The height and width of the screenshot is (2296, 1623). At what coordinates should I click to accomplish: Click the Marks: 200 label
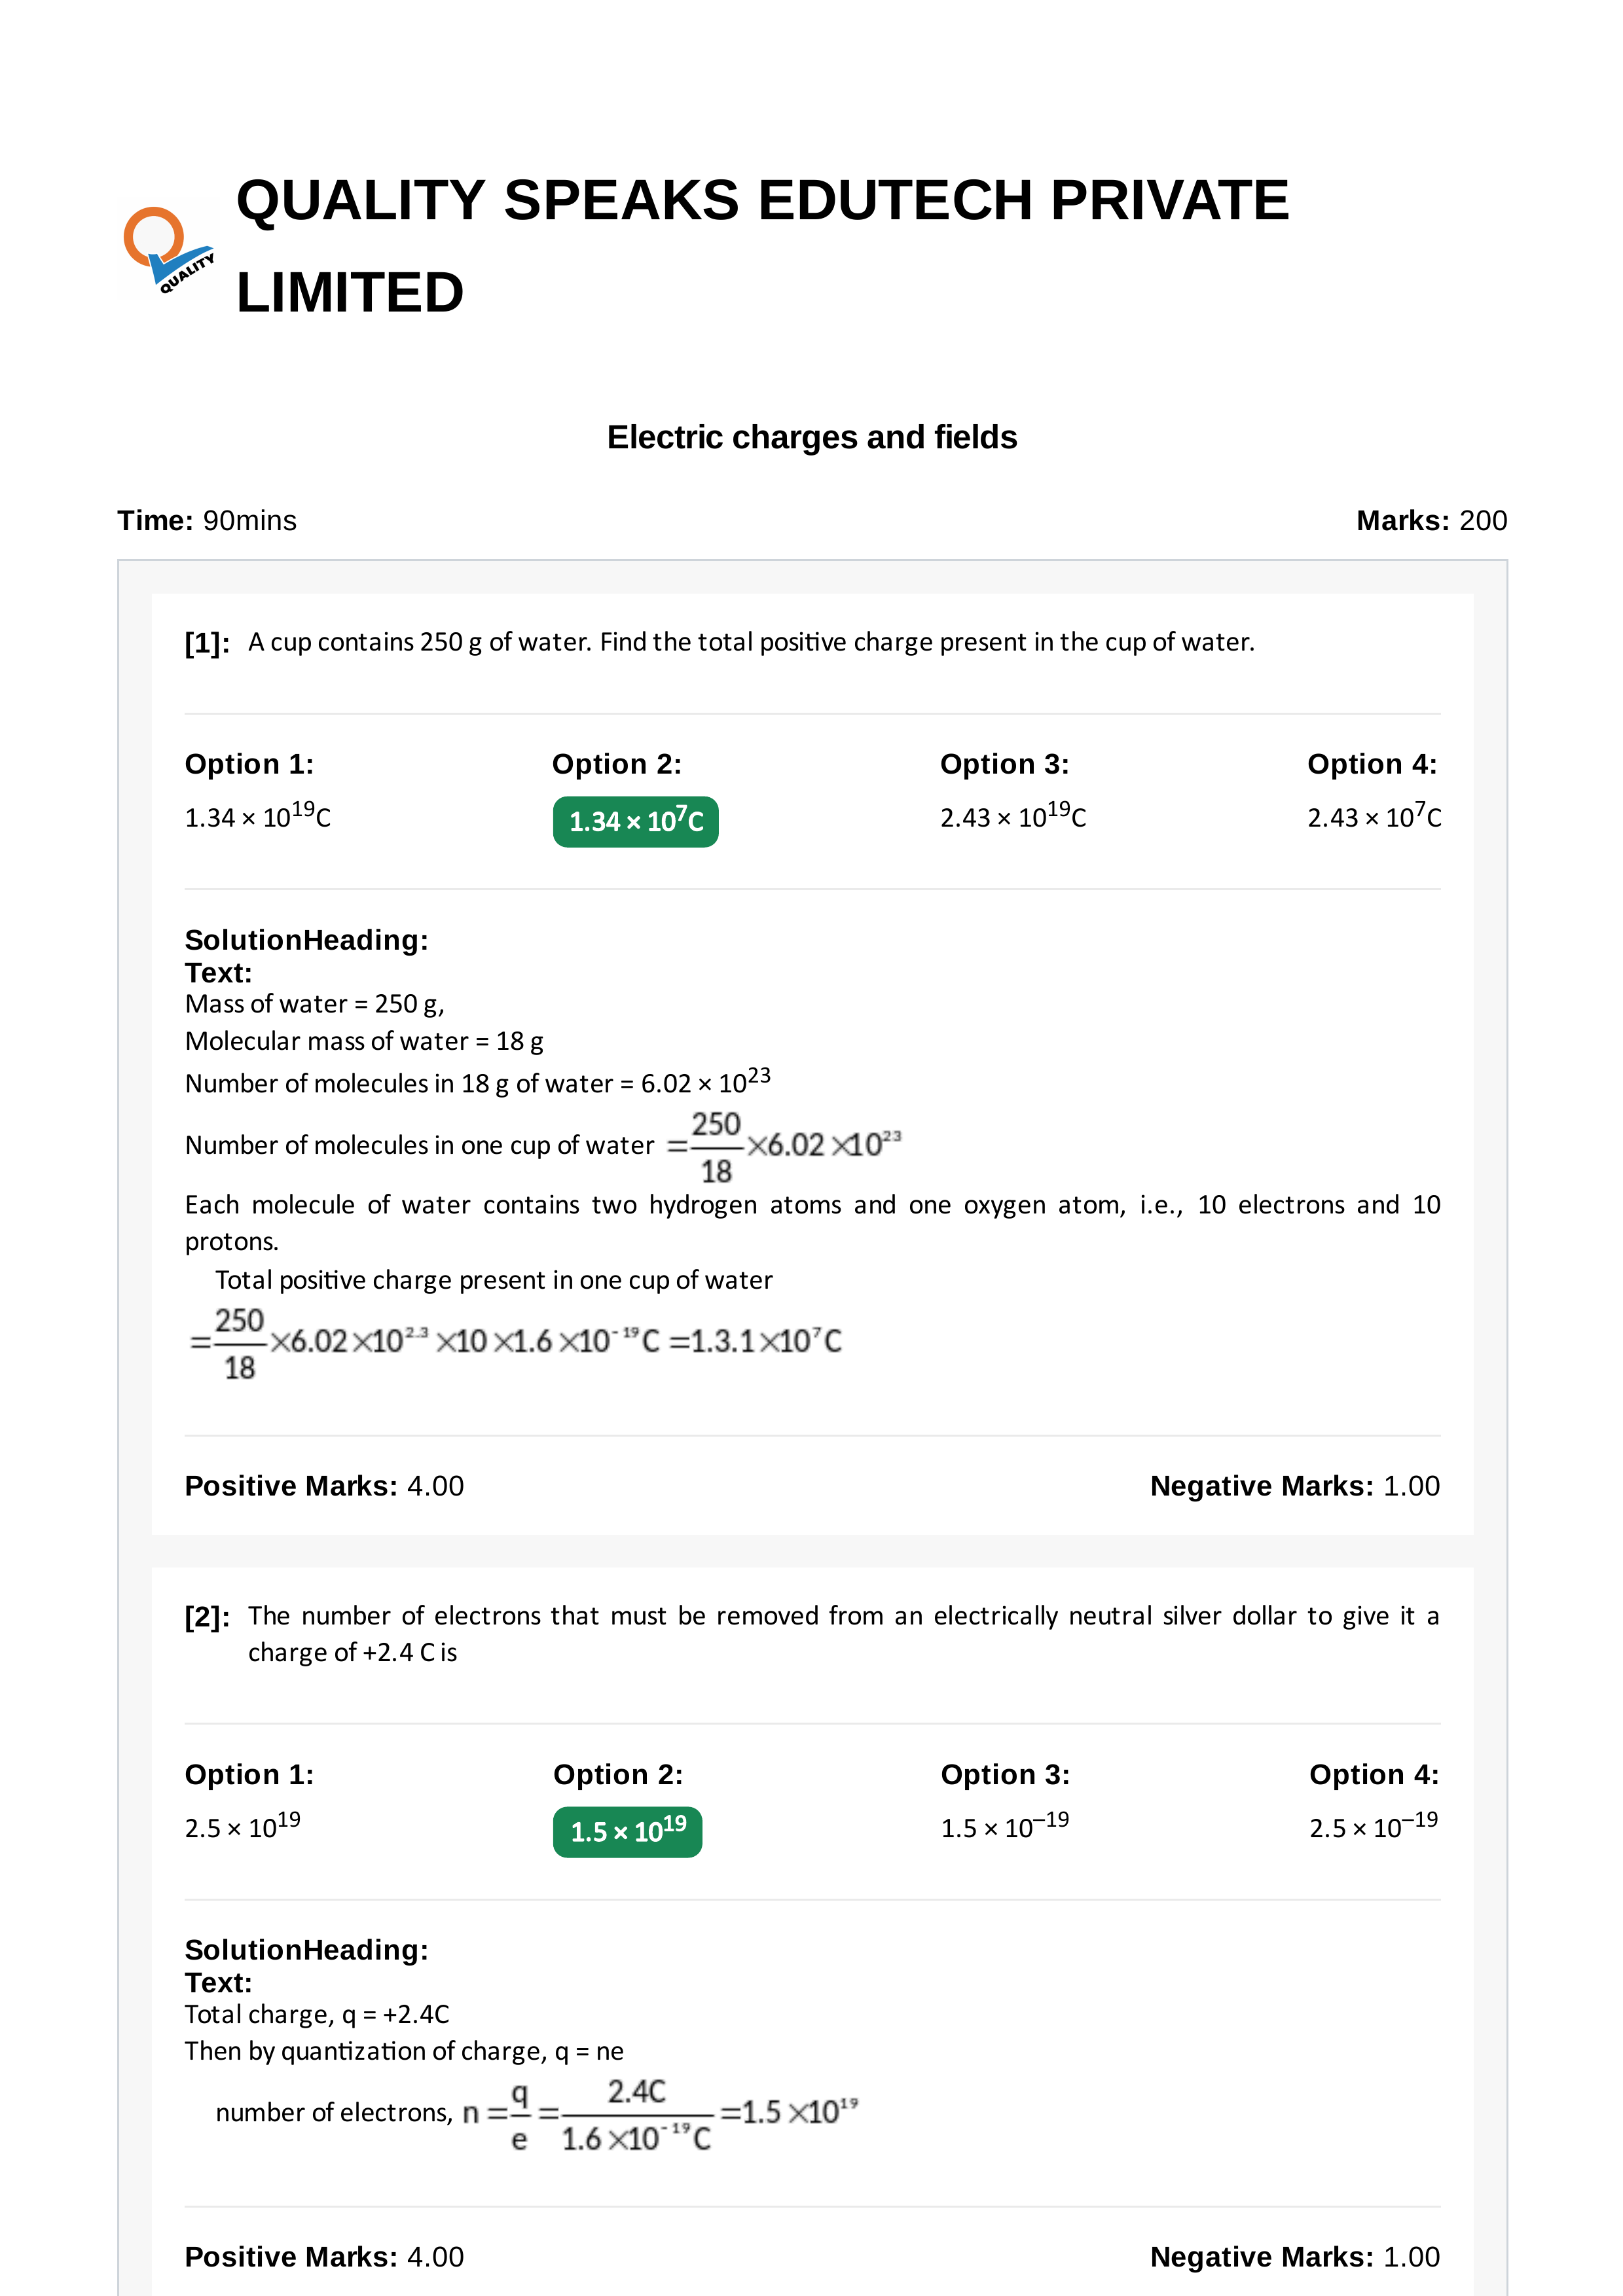[x=1431, y=520]
